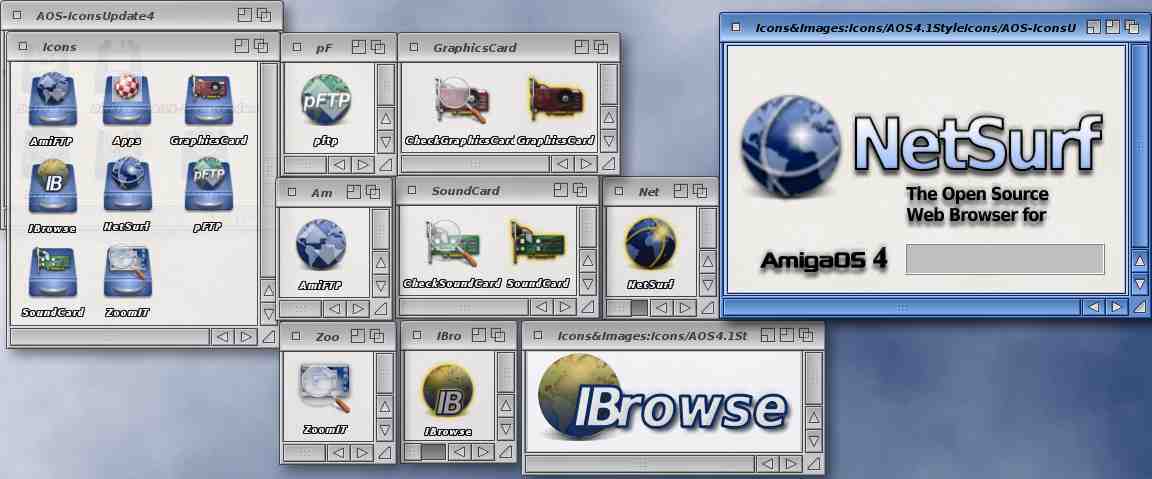Click zoom gadget of the Icons window
This screenshot has width=1152, height=479.
pyautogui.click(x=242, y=46)
